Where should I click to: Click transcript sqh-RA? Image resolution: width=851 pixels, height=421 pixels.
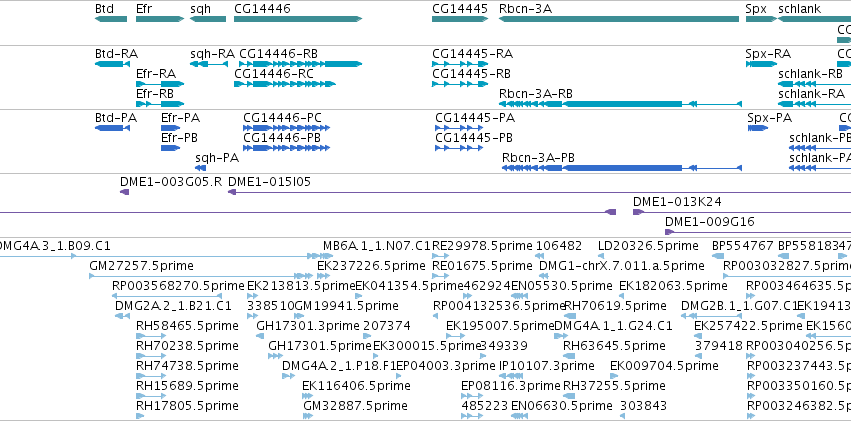(x=208, y=64)
